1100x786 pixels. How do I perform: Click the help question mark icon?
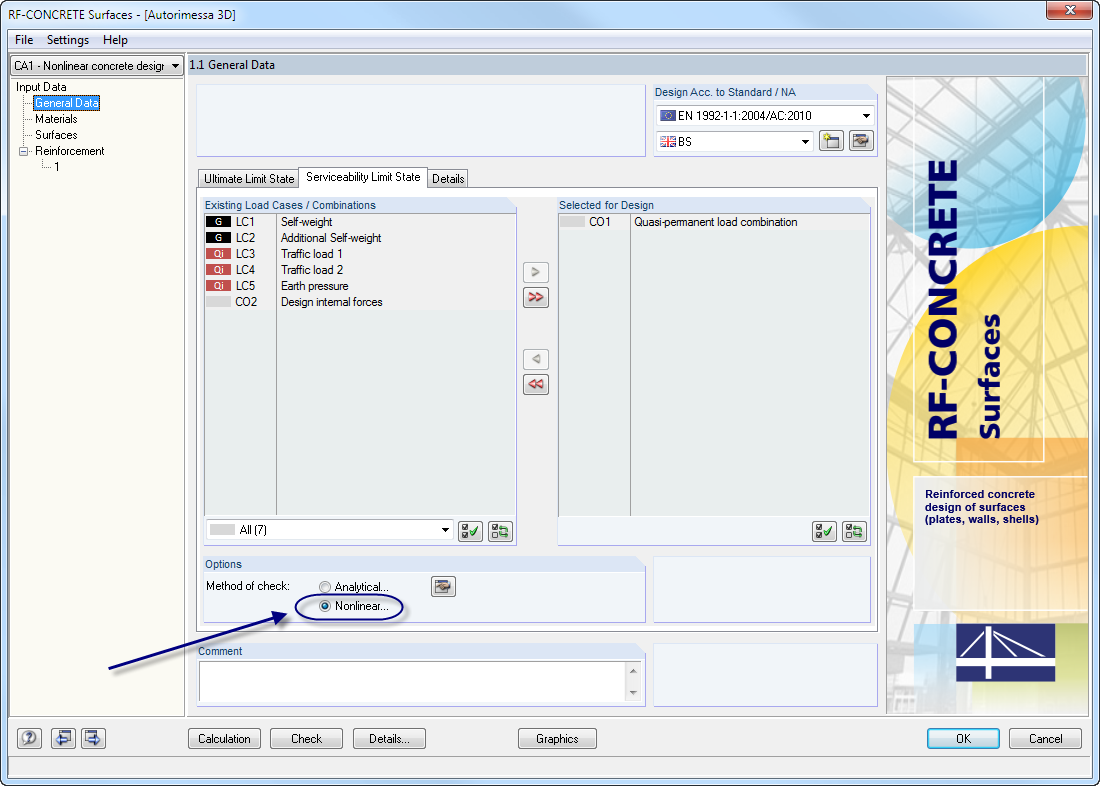click(29, 738)
